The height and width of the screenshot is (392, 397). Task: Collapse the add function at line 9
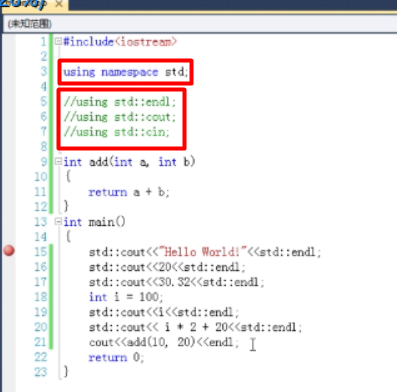(x=58, y=162)
